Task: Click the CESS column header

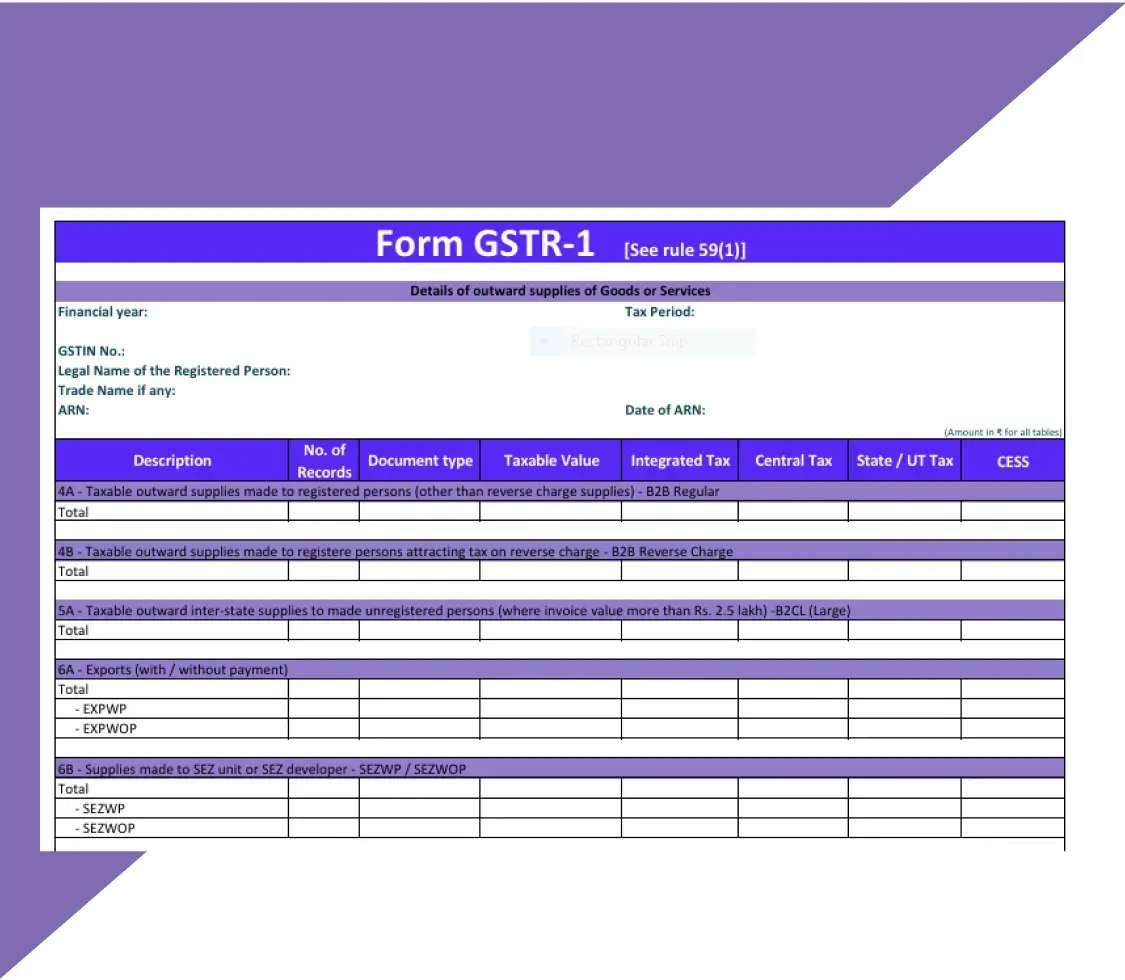Action: pos(1012,461)
